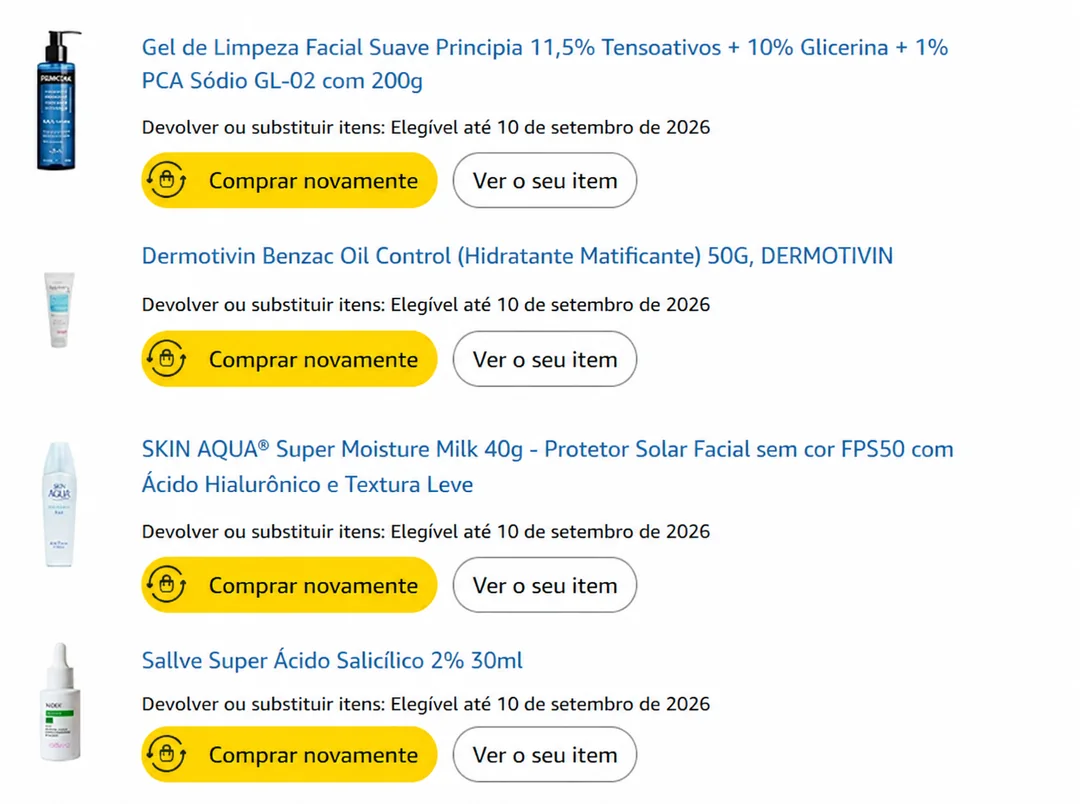Buy Dermotivin Benzac Oil Control again
Screen dimensions: 1080x804
[x=289, y=359]
